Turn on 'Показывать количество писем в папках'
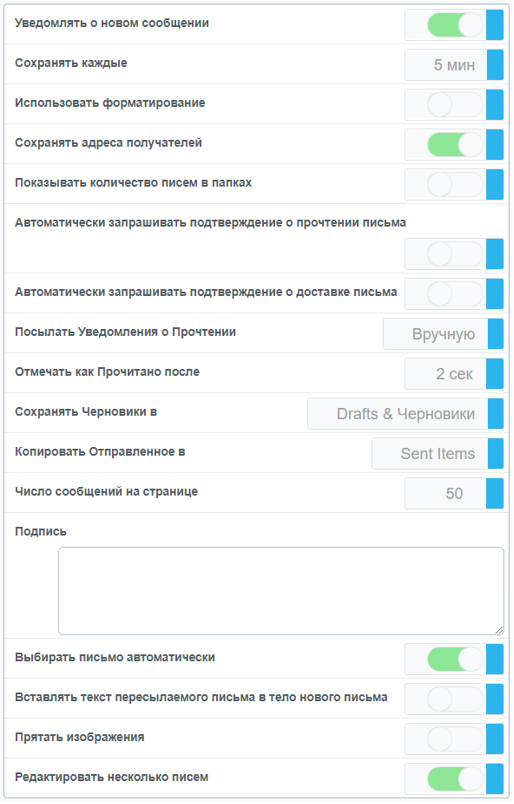This screenshot has height=804, width=514. (x=456, y=185)
